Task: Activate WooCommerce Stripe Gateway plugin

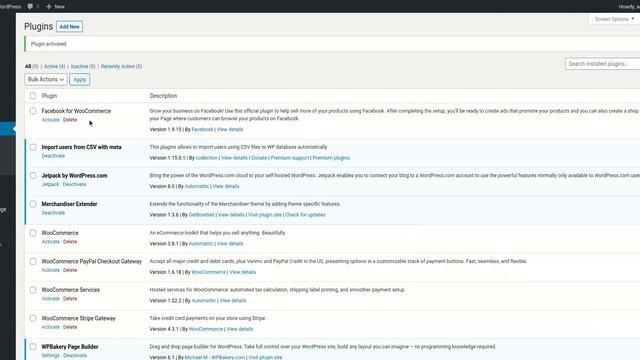Action: coord(51,327)
